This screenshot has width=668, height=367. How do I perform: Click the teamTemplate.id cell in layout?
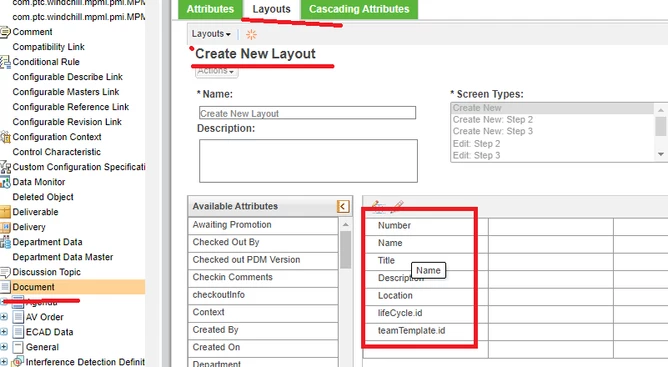click(x=426, y=331)
